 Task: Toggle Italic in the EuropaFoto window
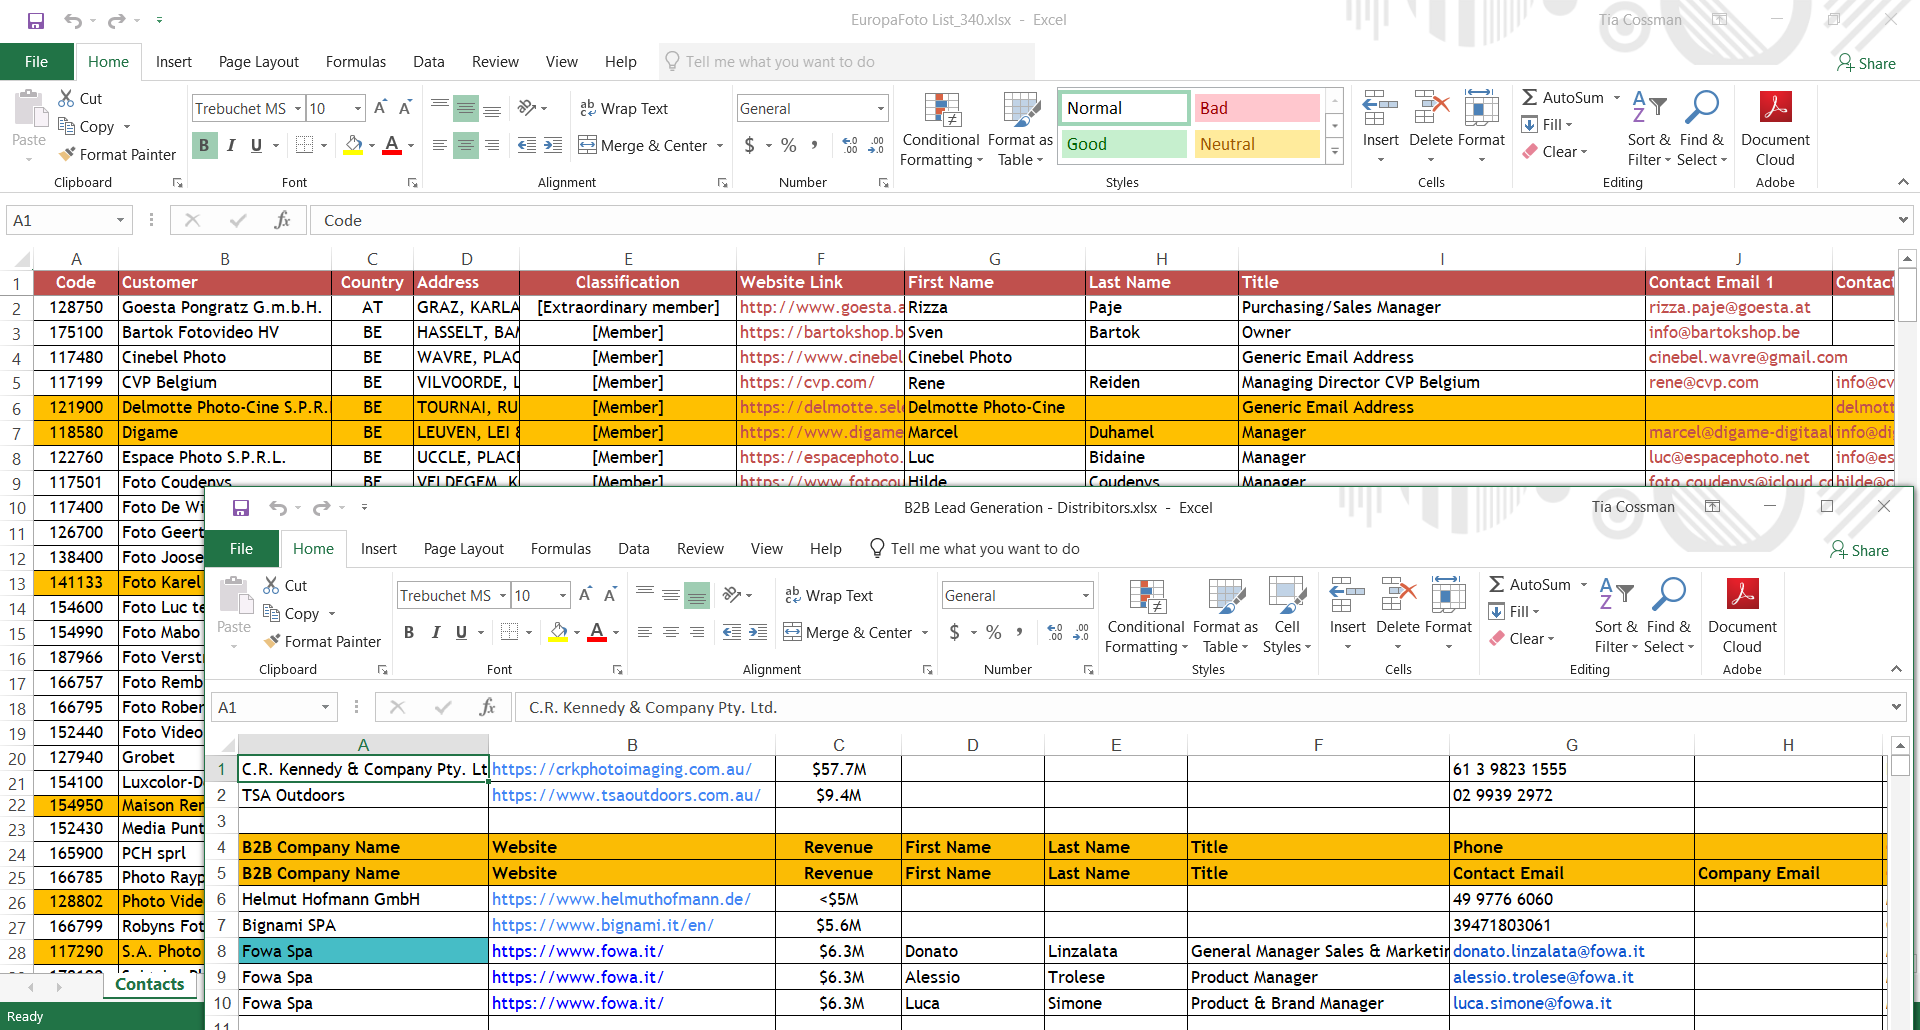231,145
